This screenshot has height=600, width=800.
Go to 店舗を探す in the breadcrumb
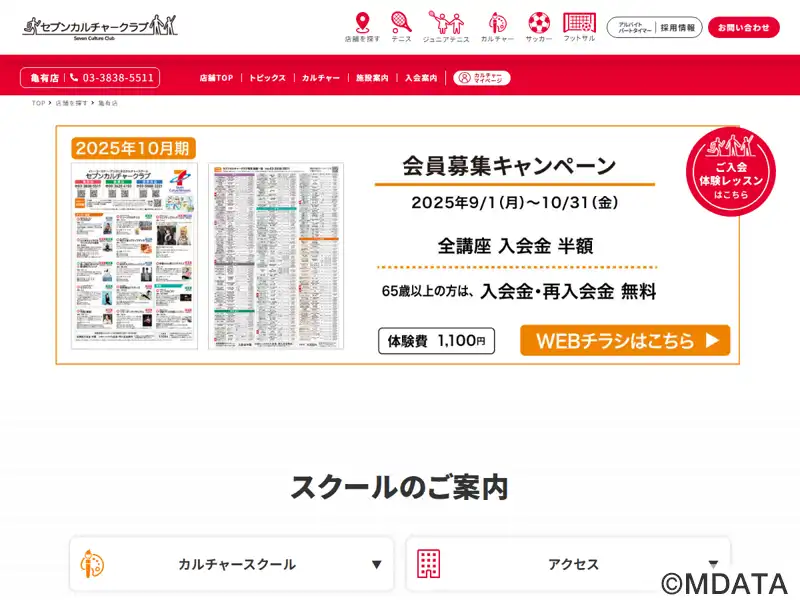tap(71, 103)
